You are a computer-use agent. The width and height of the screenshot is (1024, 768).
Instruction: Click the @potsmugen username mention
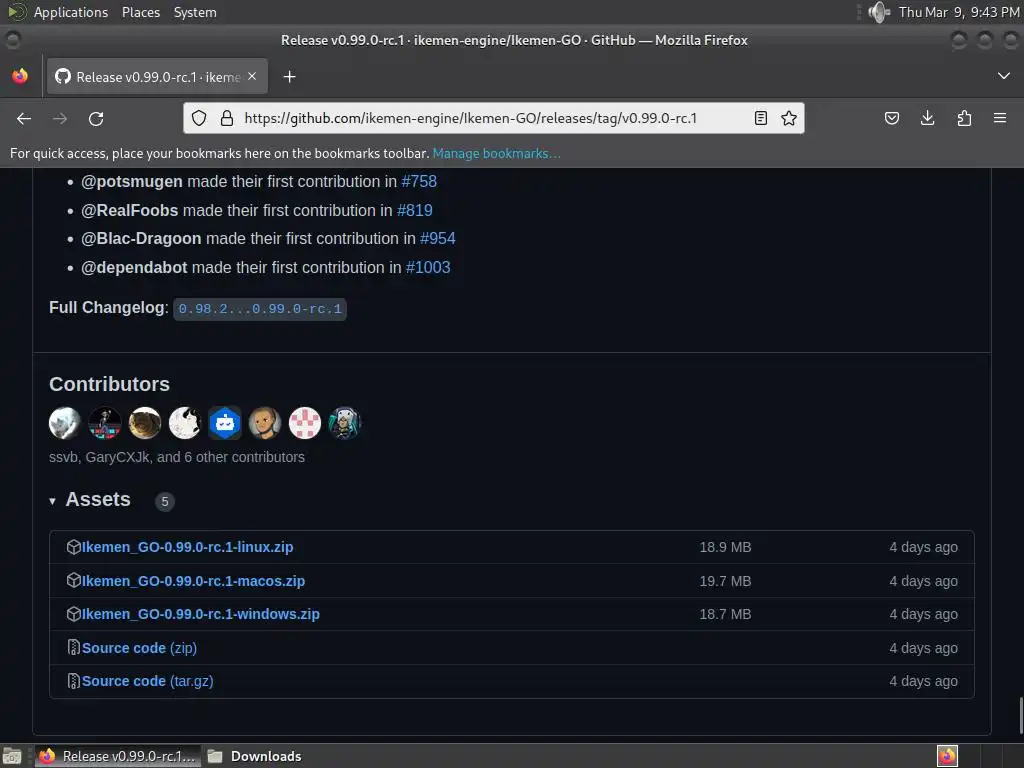[132, 182]
